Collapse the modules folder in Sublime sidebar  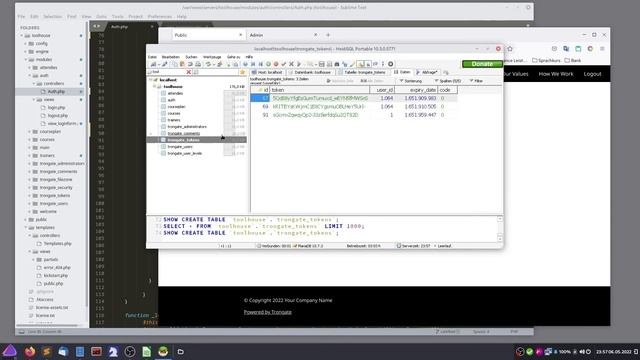coord(26,60)
